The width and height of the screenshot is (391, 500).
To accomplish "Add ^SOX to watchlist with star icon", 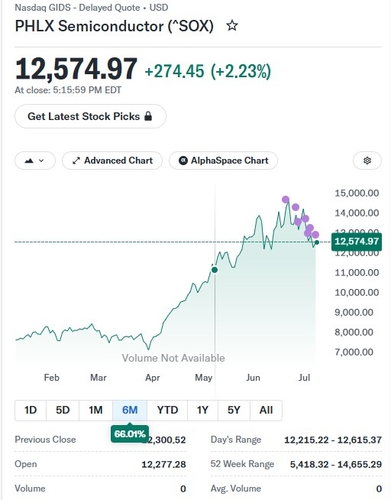I will [232, 26].
